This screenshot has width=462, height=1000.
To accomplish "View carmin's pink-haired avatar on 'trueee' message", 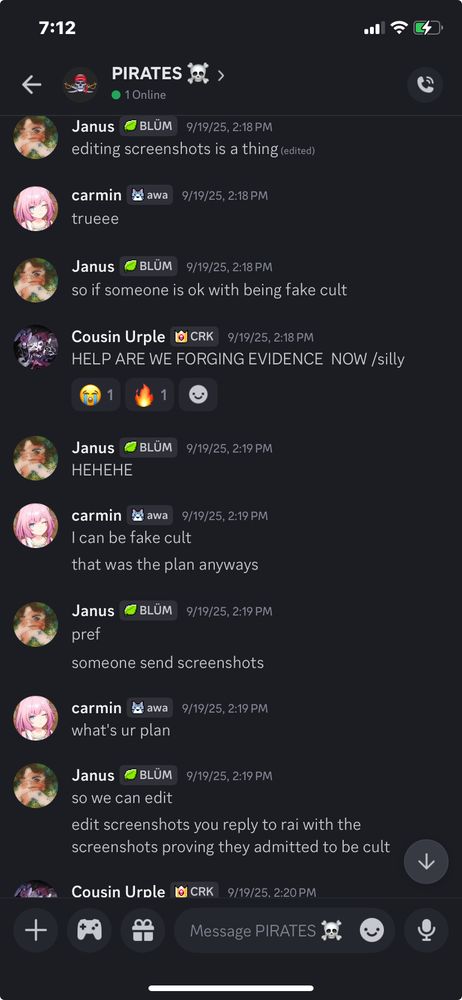I will coord(36,208).
